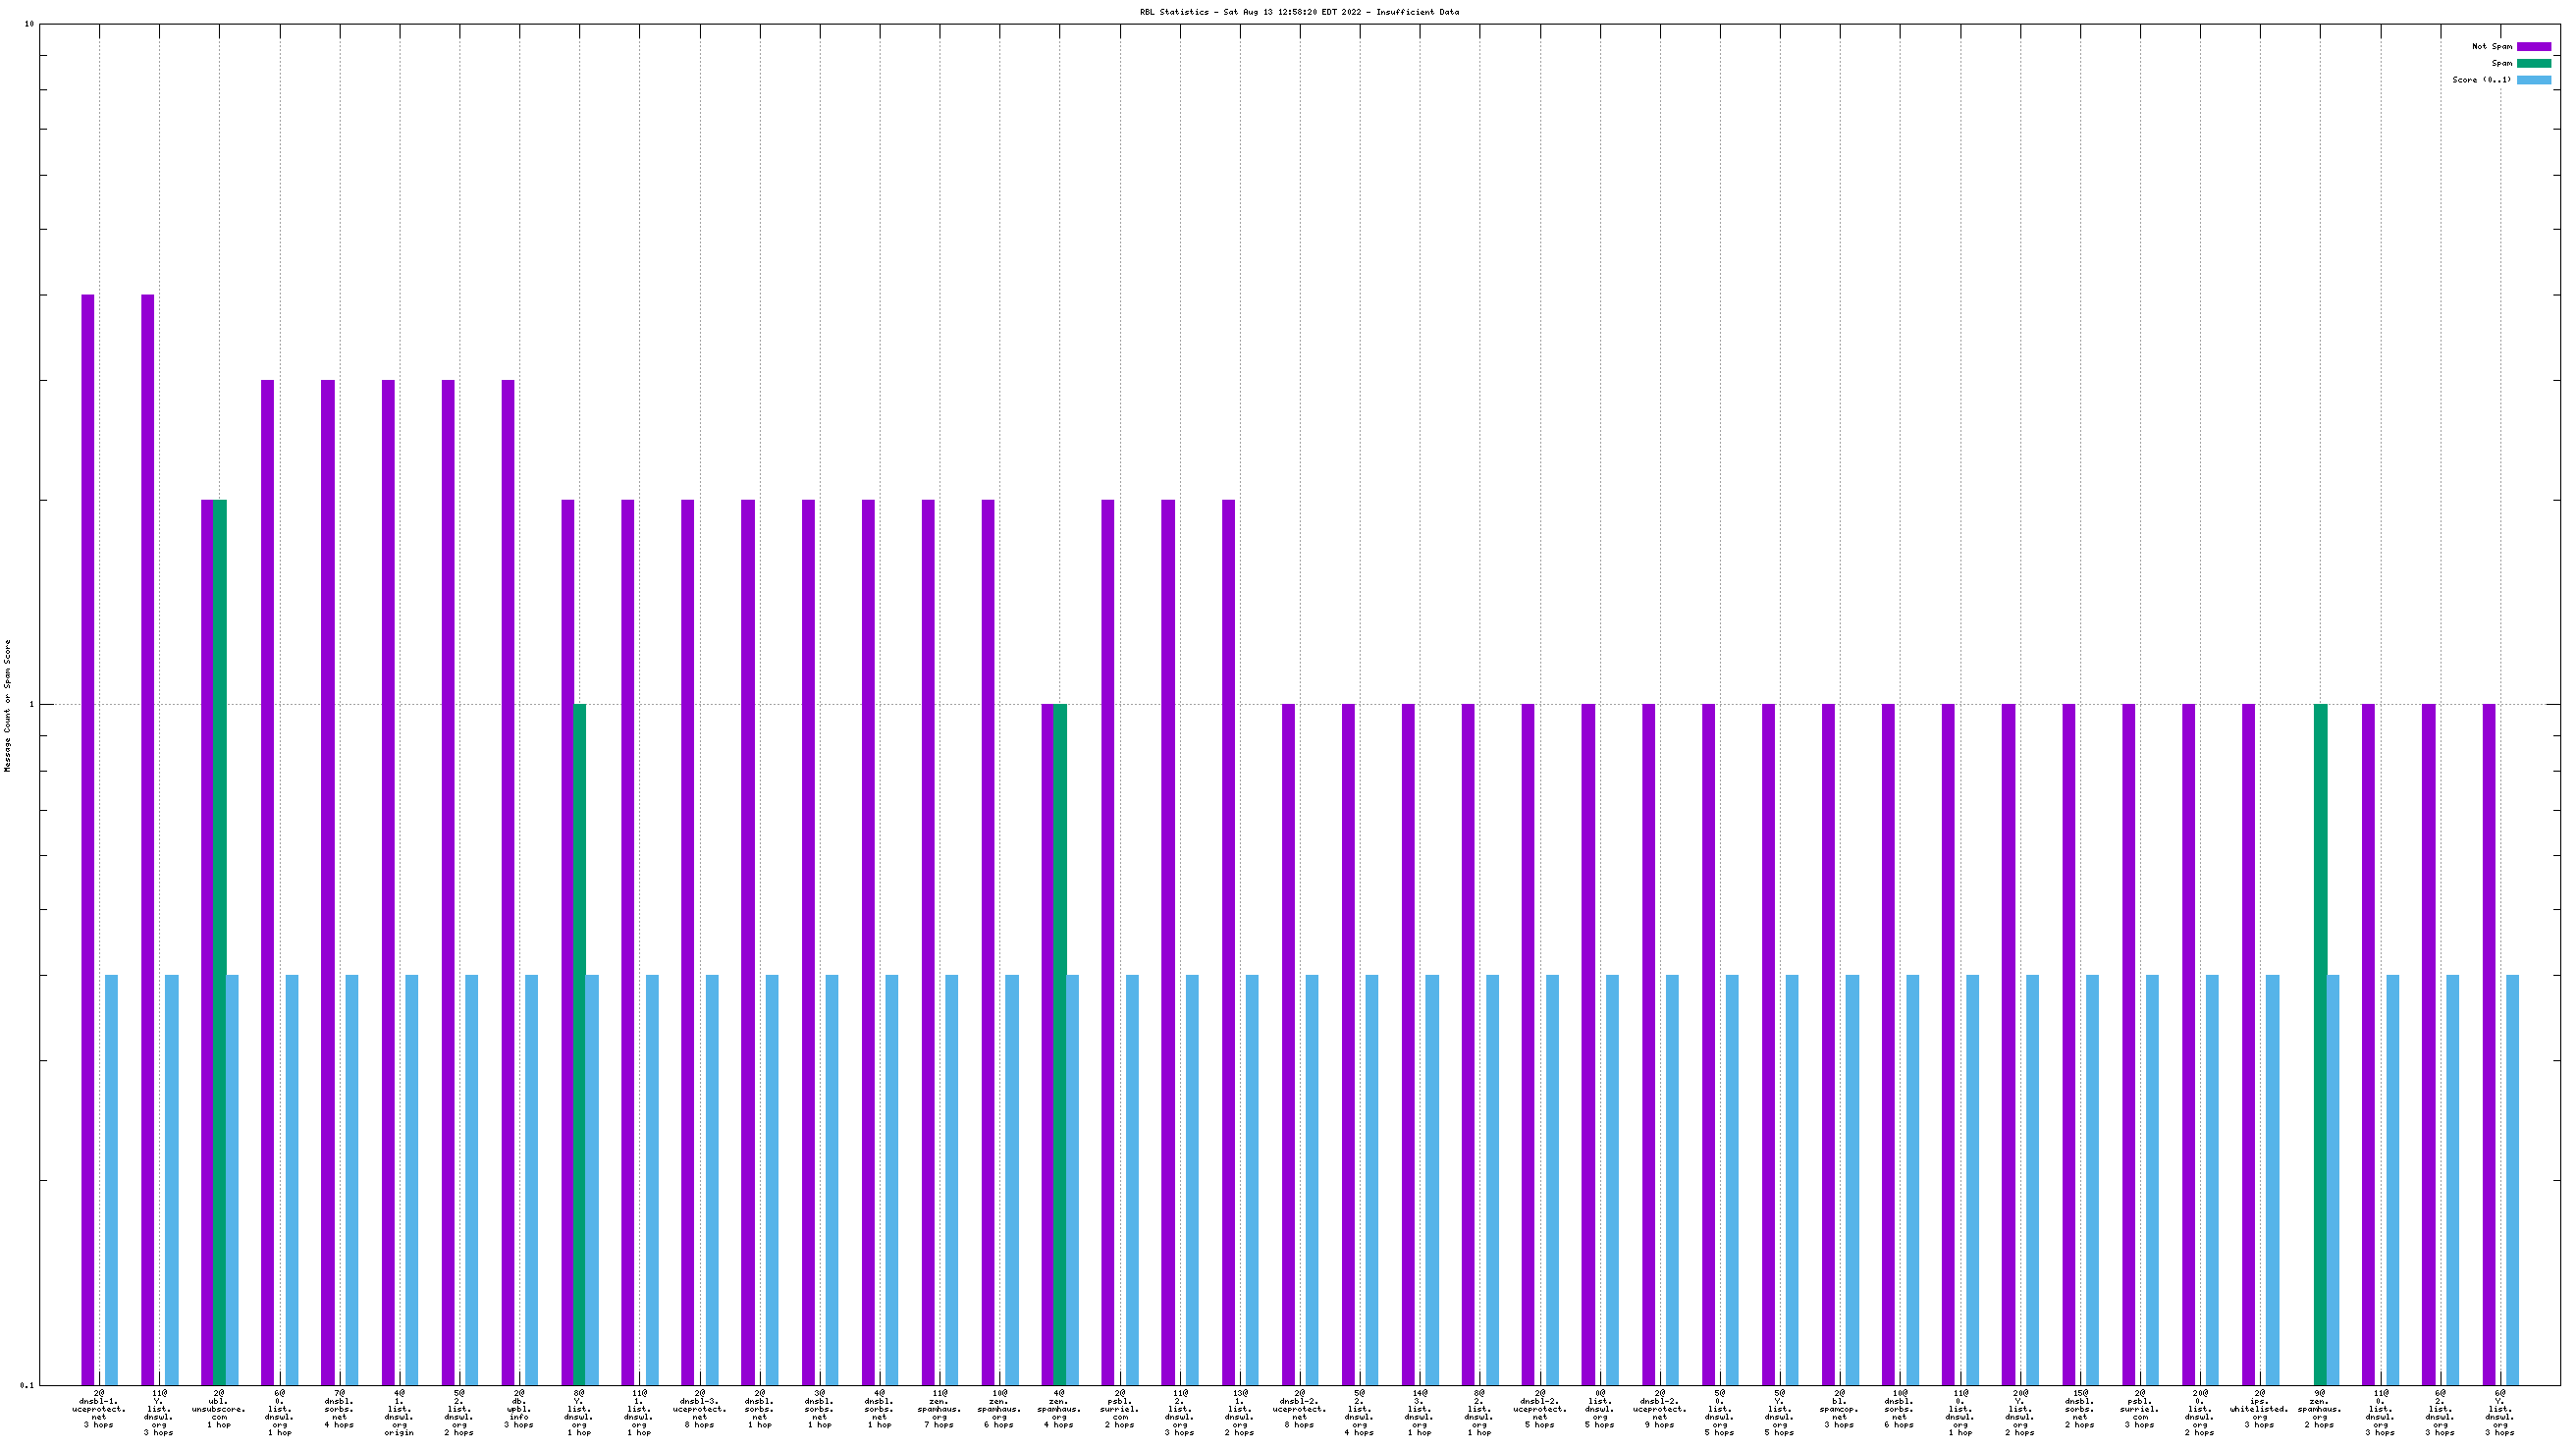2576x1449 pixels.
Task: Click the blue Score legend swatch
Action: tap(2533, 80)
